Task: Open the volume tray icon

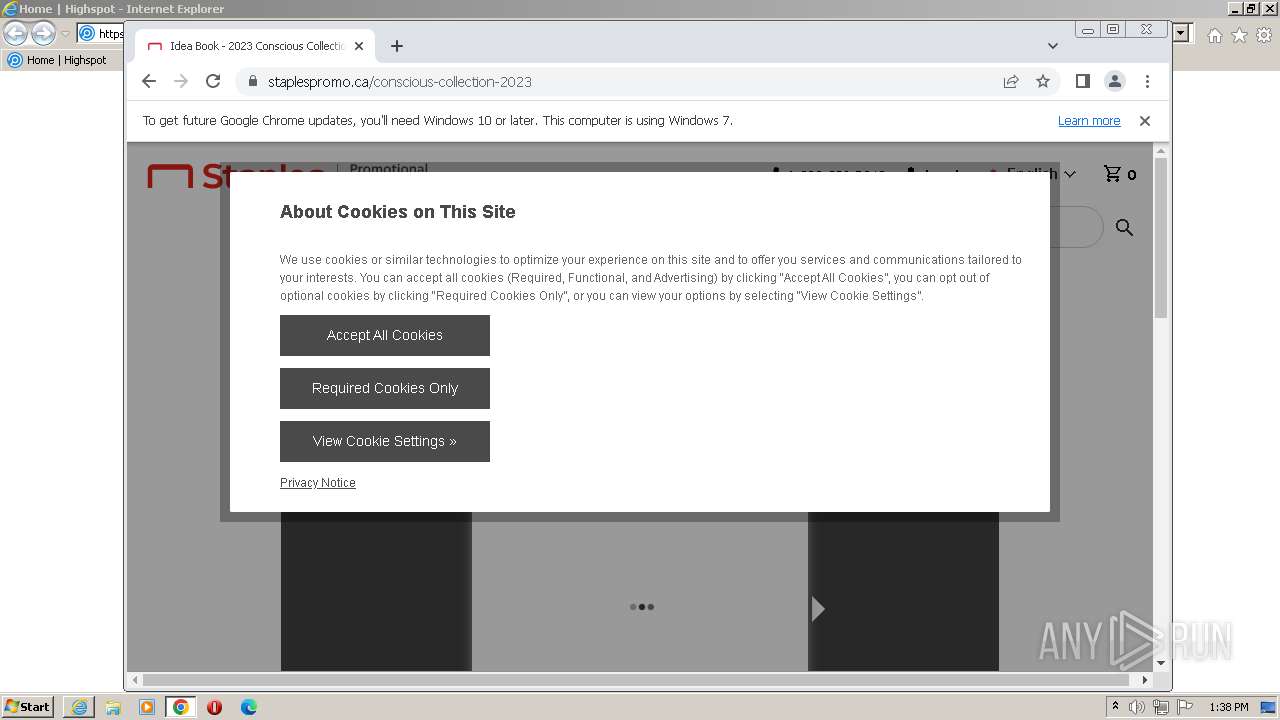Action: pyautogui.click(x=1137, y=707)
